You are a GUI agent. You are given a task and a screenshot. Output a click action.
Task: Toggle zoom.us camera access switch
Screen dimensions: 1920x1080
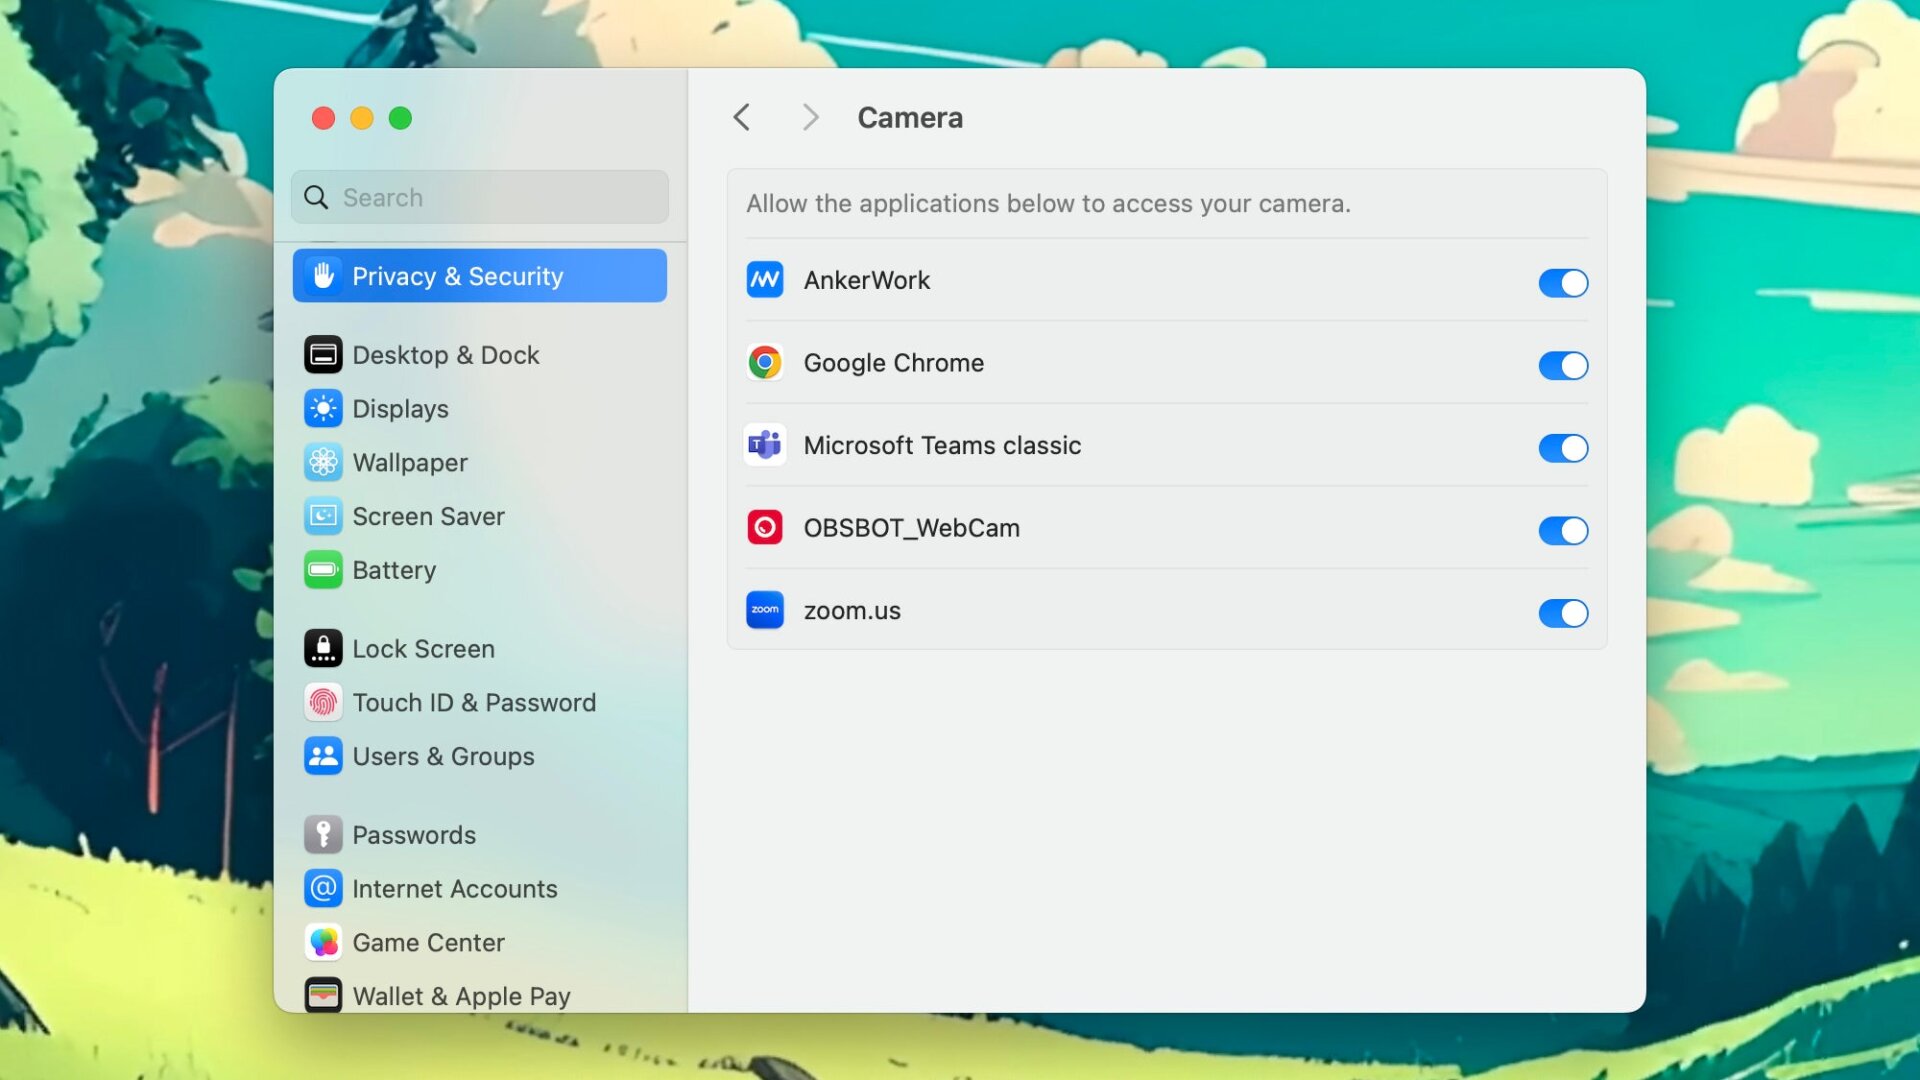[1563, 613]
